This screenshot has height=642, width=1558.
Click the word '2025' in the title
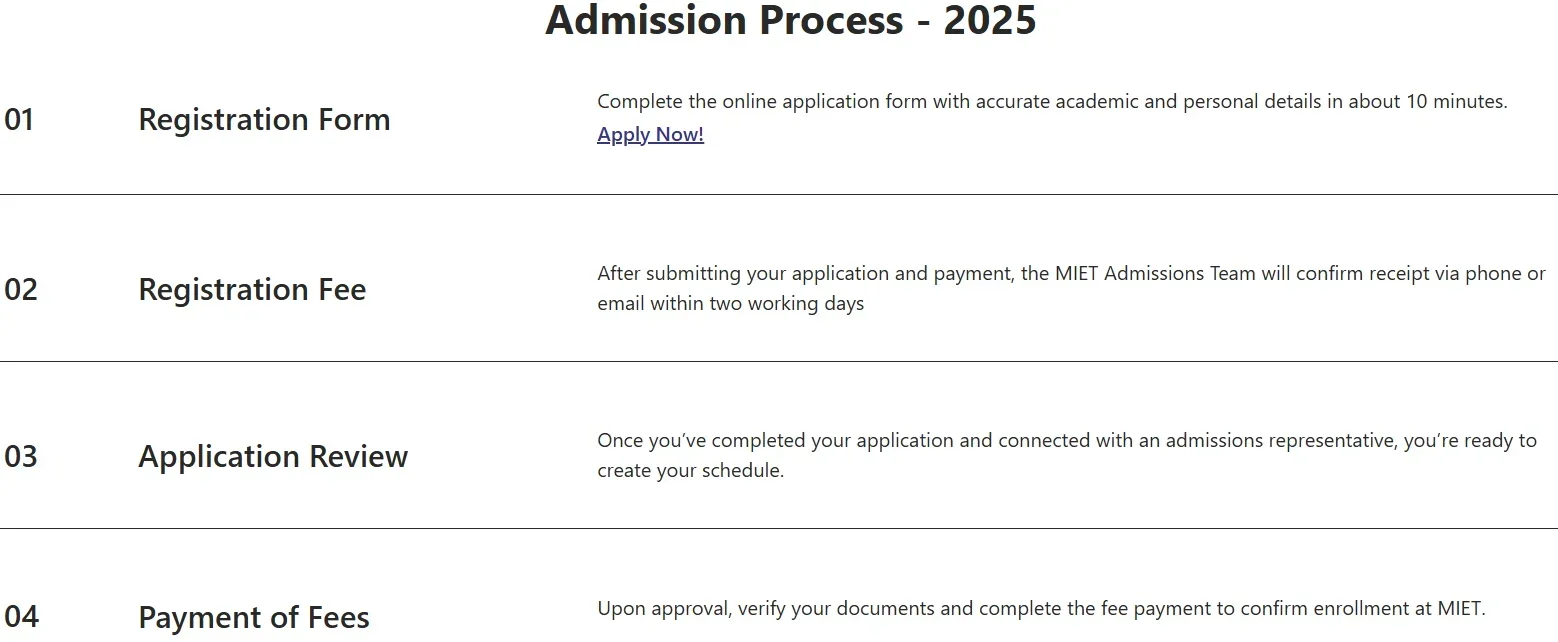click(989, 20)
